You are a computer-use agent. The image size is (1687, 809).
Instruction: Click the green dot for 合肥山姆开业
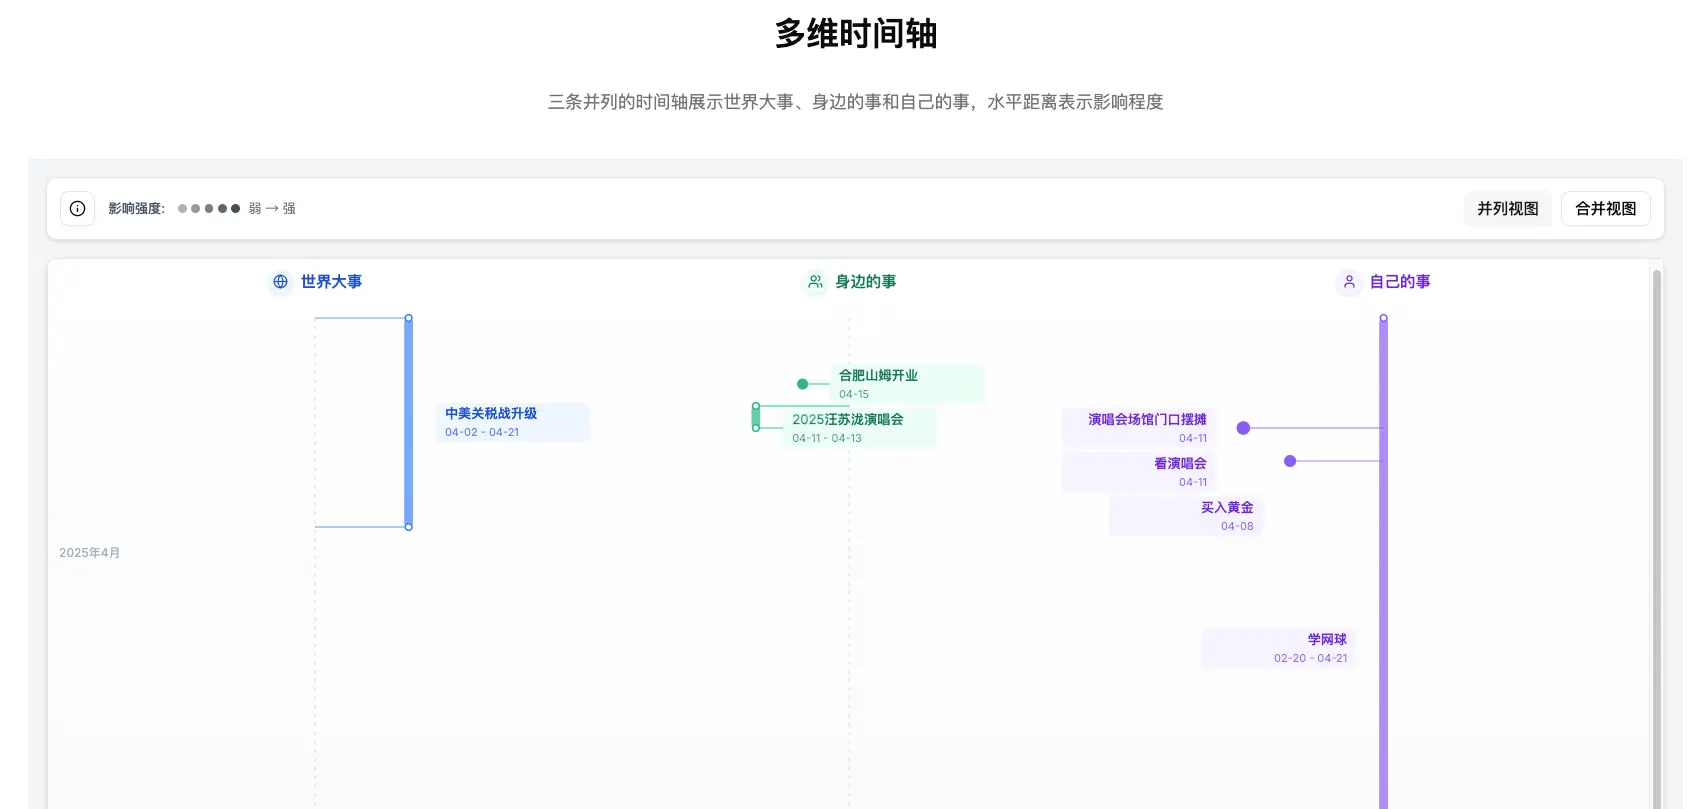(802, 384)
